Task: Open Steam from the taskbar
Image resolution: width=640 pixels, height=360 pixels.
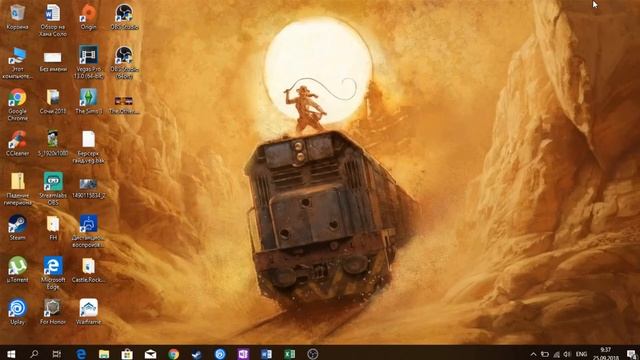Action: [197, 353]
